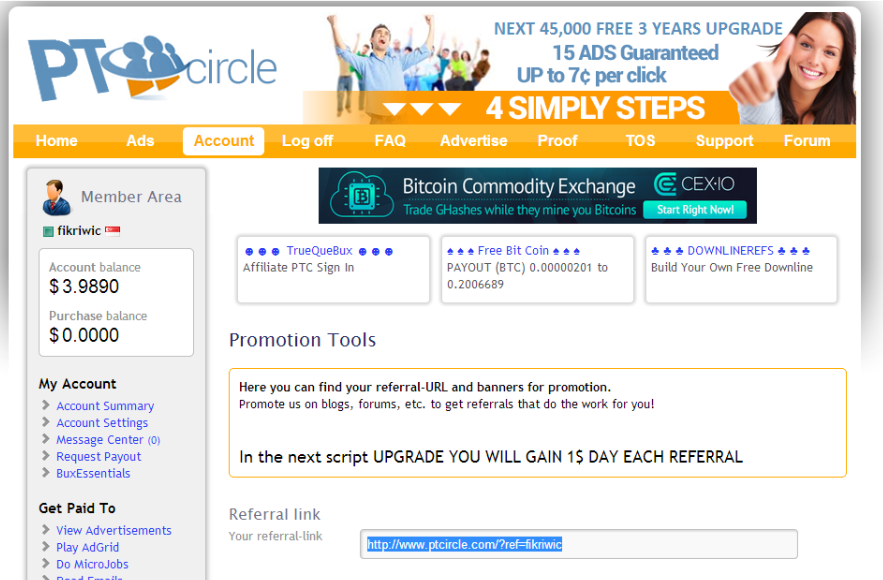This screenshot has width=883, height=580.
Task: Click the Referral link heading
Action: [274, 514]
